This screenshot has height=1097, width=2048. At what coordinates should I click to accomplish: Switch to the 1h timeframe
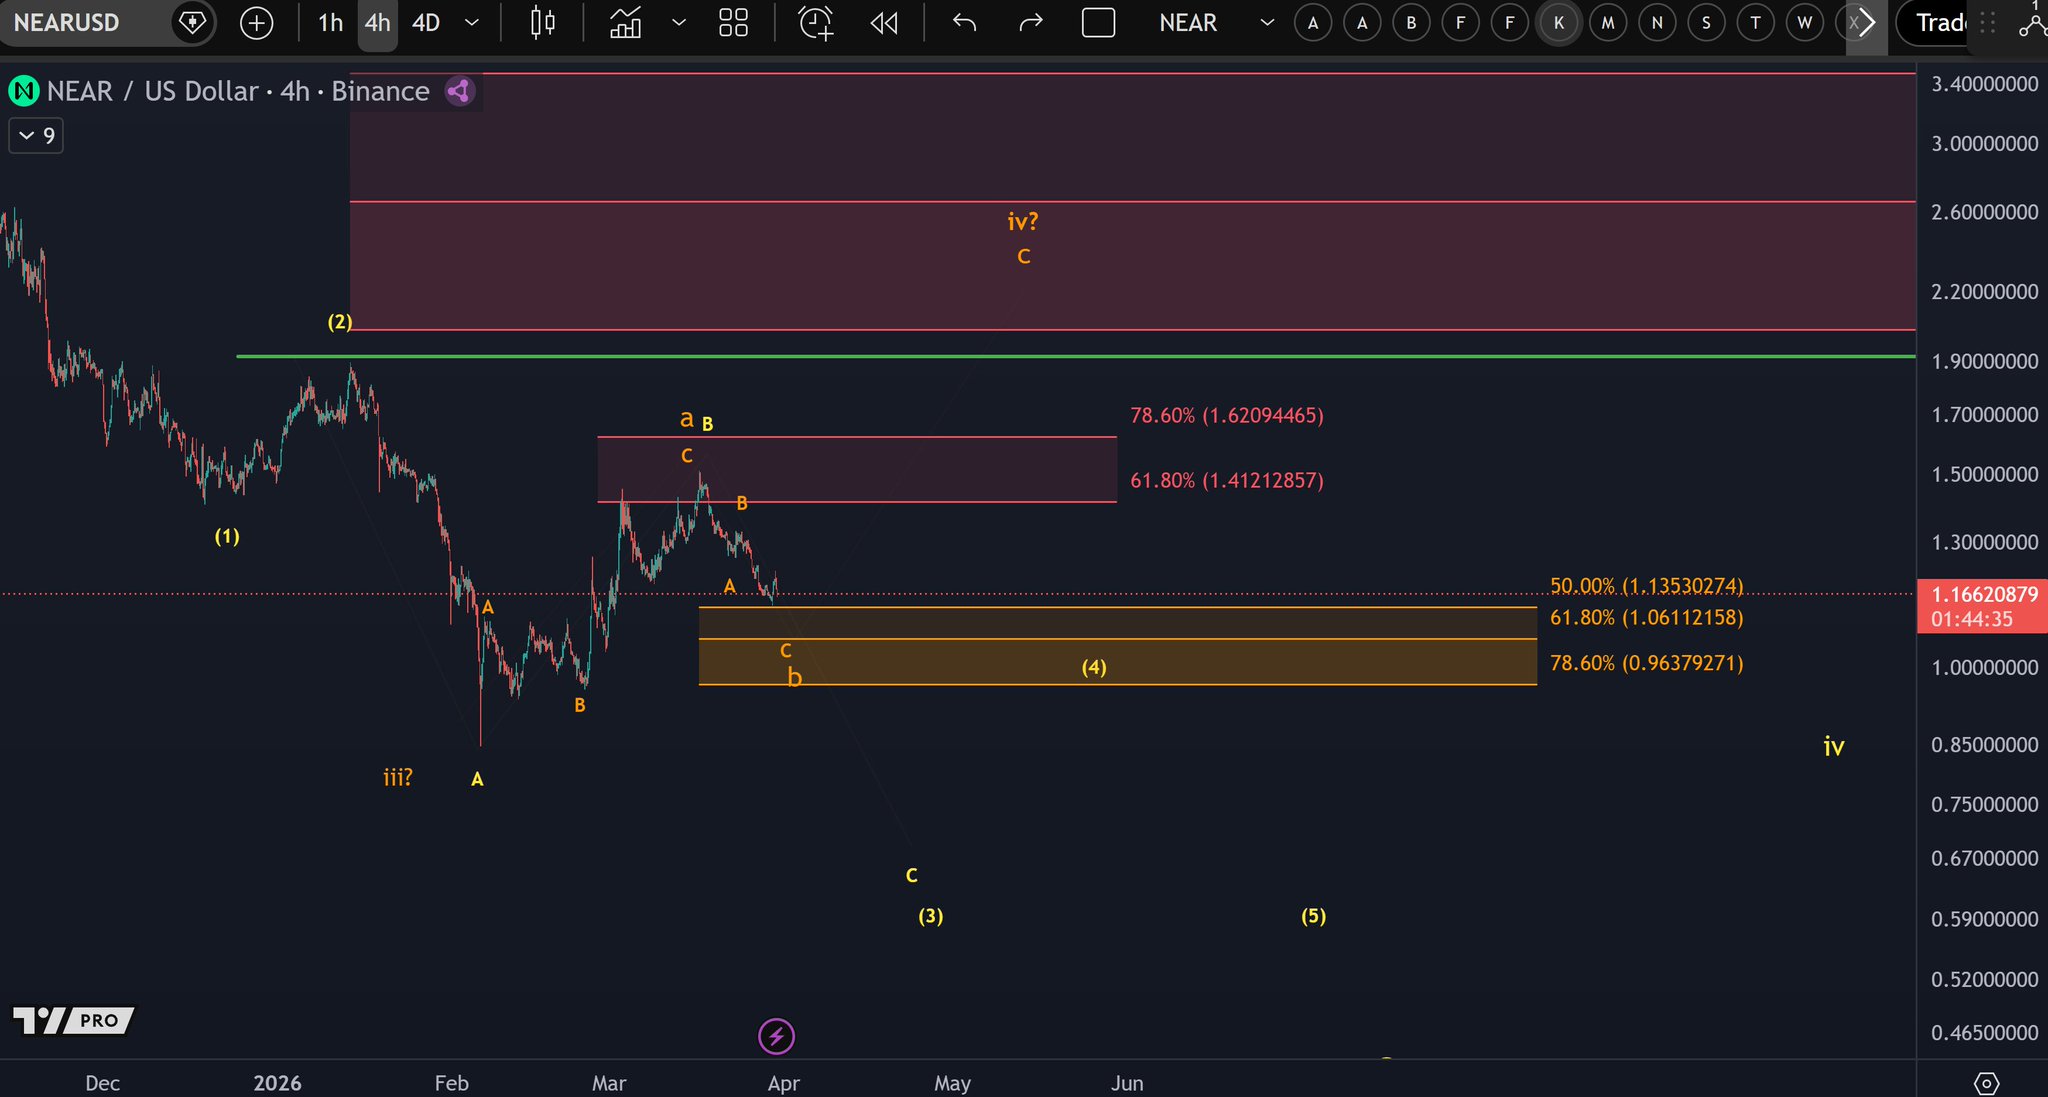point(330,22)
